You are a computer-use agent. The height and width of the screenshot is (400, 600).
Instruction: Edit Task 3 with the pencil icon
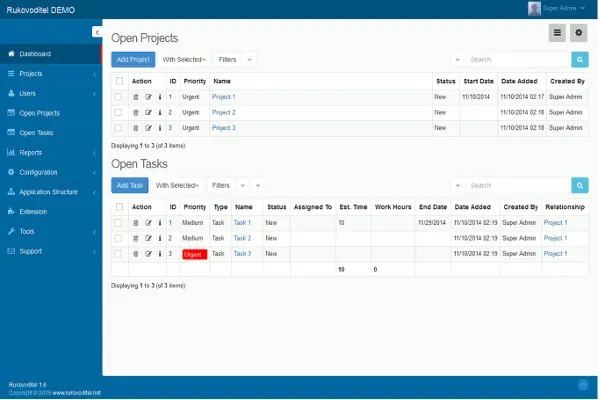148,254
